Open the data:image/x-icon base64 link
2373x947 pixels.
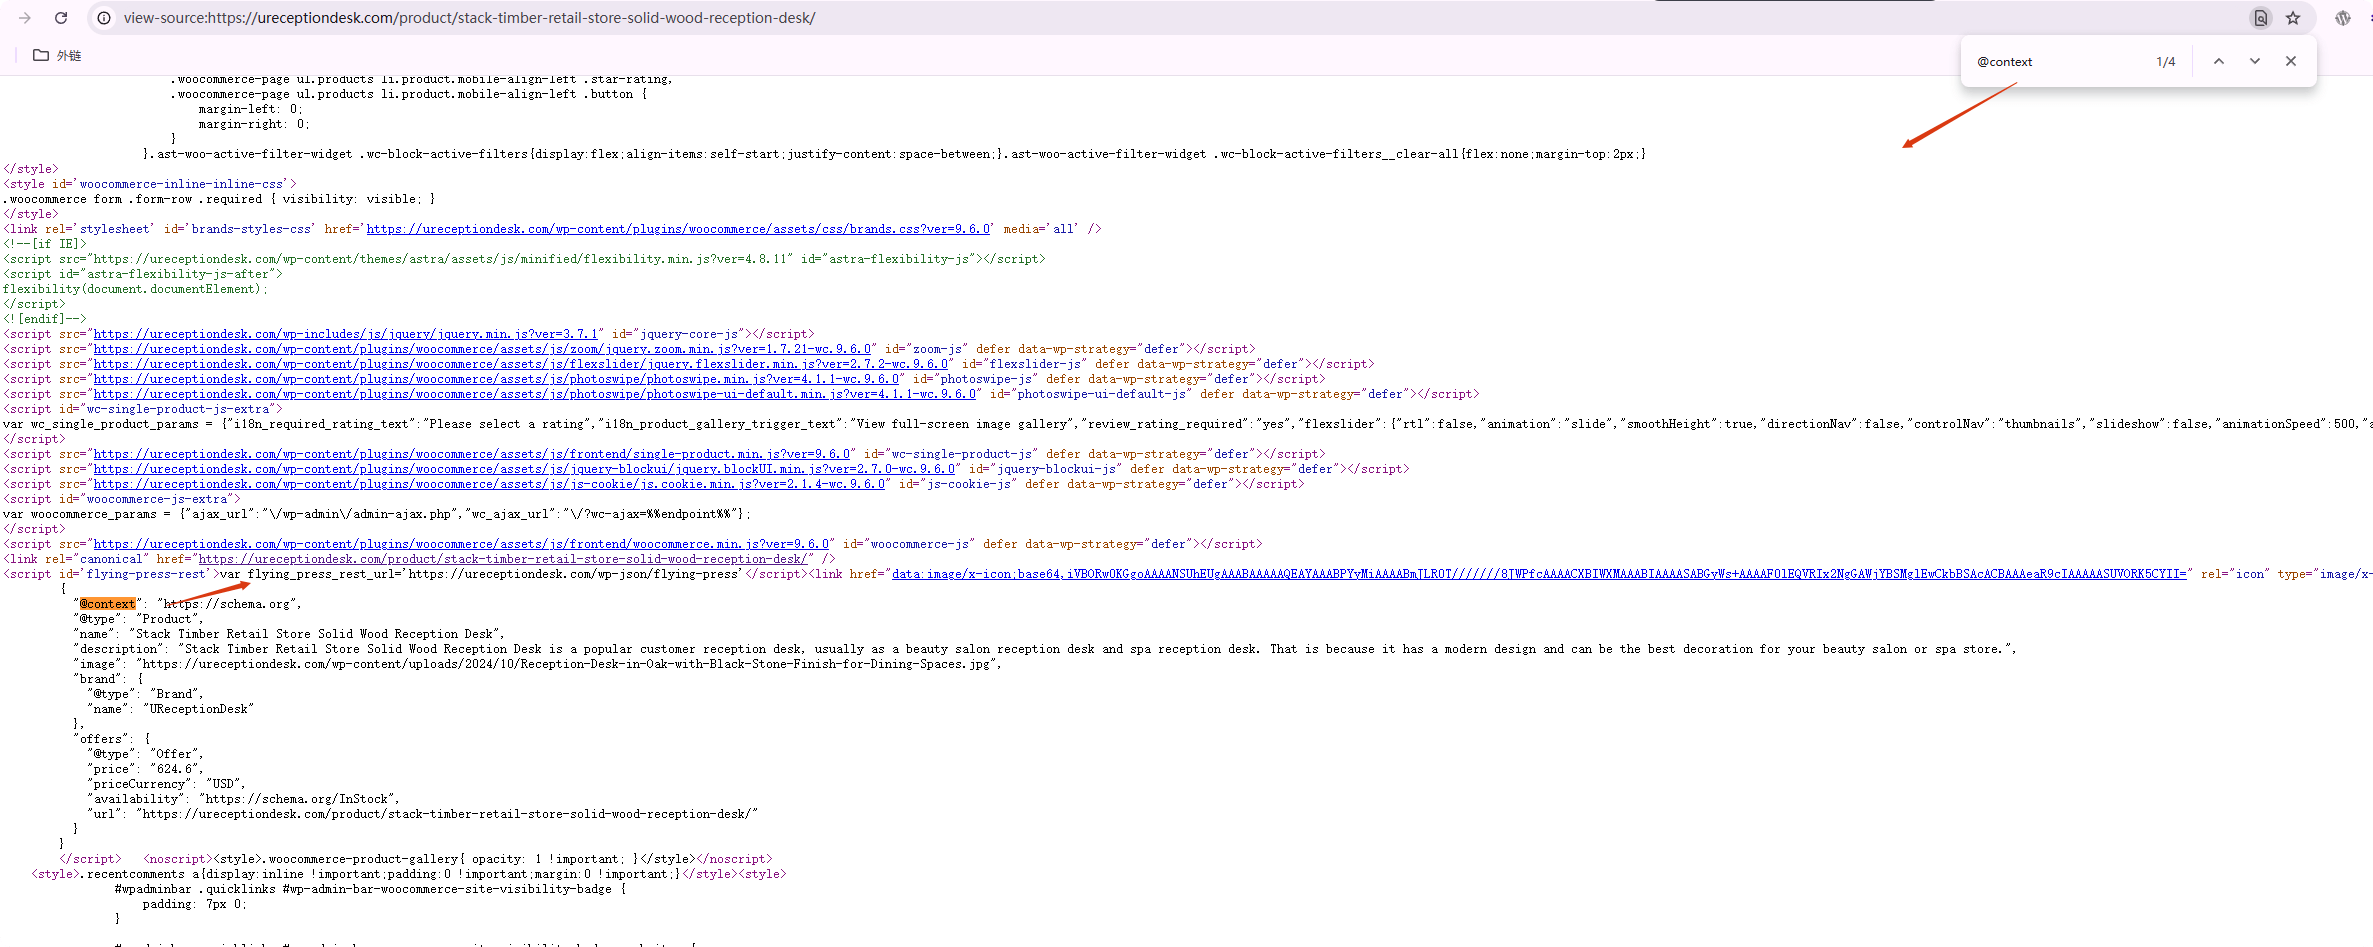(1539, 574)
